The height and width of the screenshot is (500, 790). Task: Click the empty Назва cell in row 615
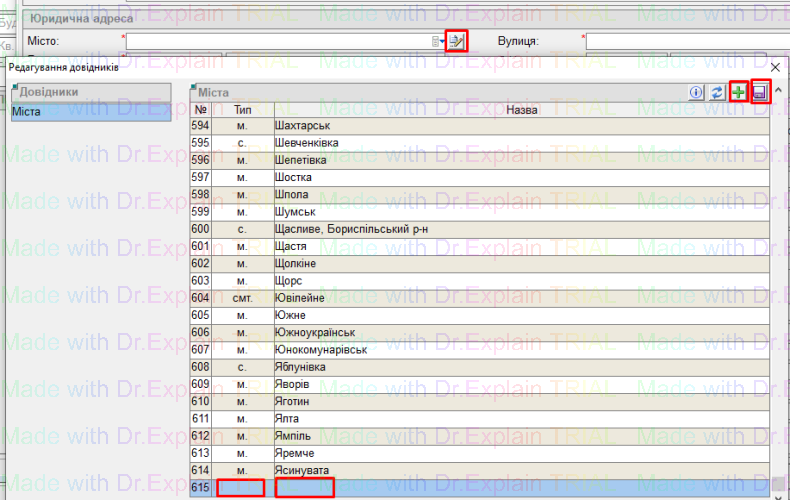(x=304, y=488)
